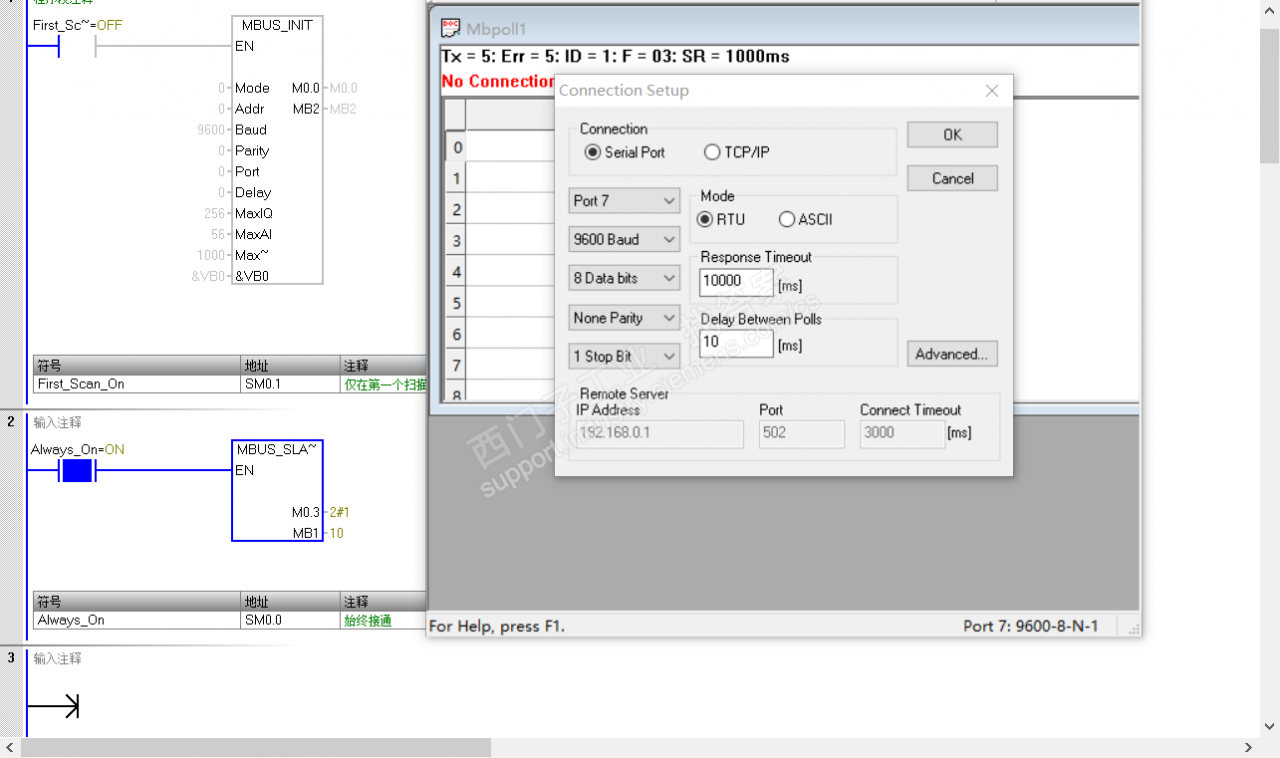Open the Port 7 dropdown
1280x758 pixels.
tap(624, 201)
